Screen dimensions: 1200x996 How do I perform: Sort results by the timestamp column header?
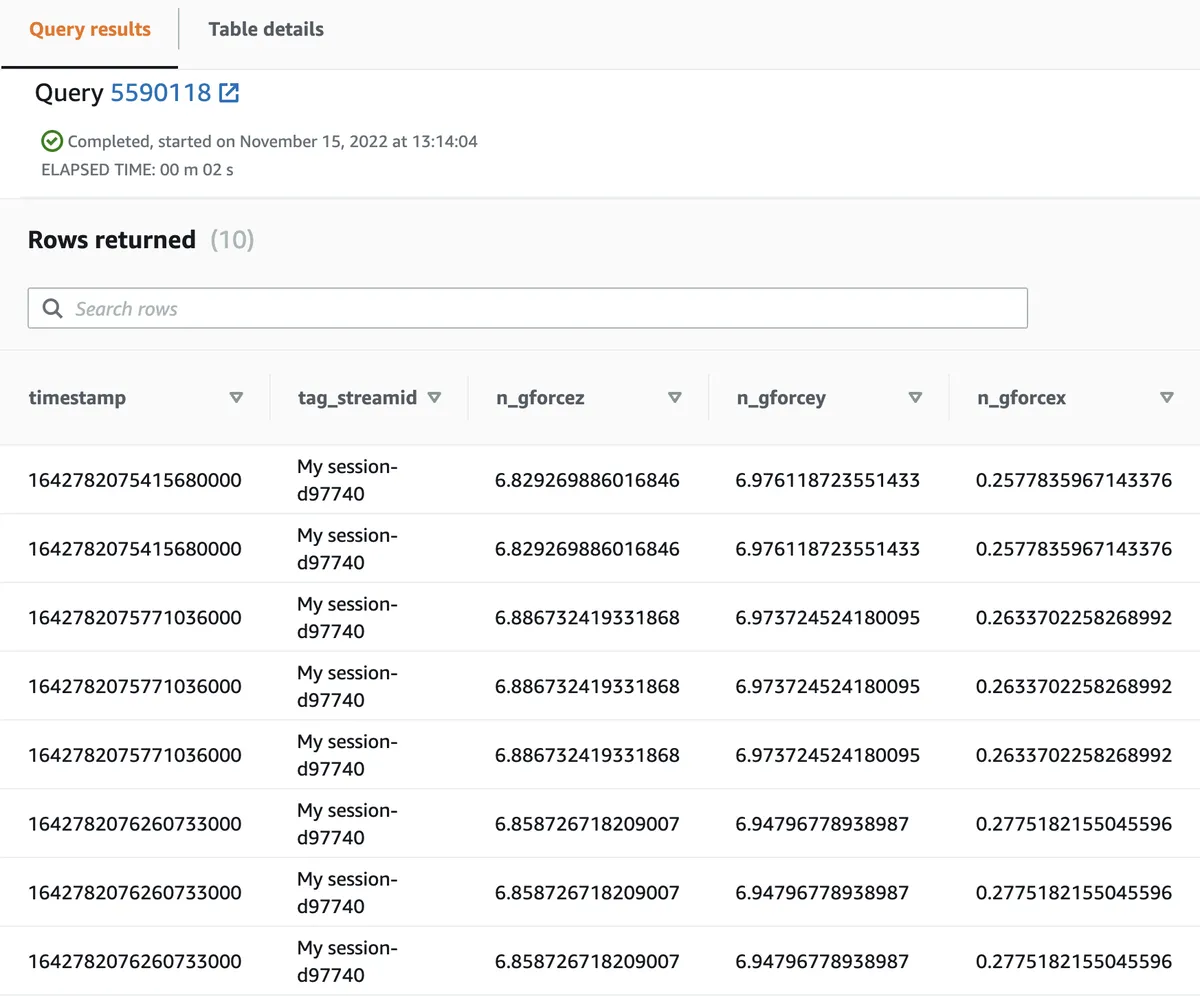click(x=77, y=397)
